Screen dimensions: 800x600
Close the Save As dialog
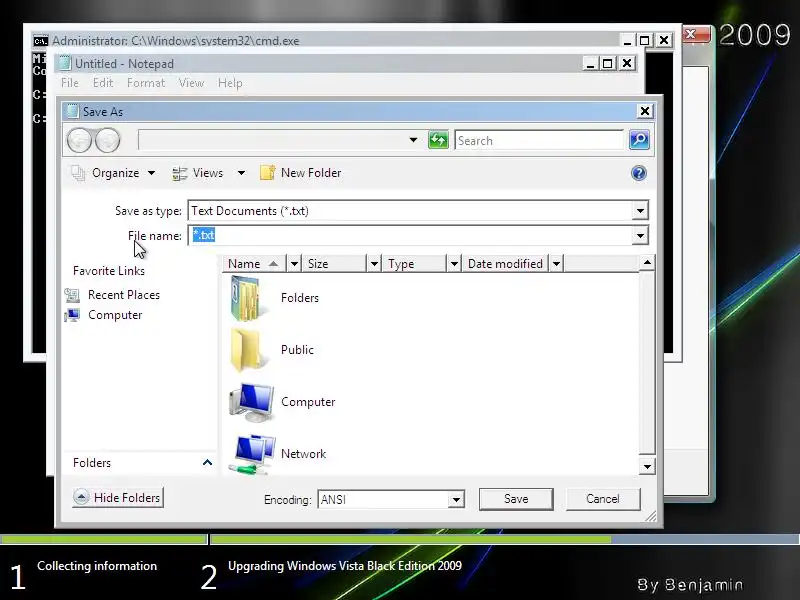click(645, 111)
